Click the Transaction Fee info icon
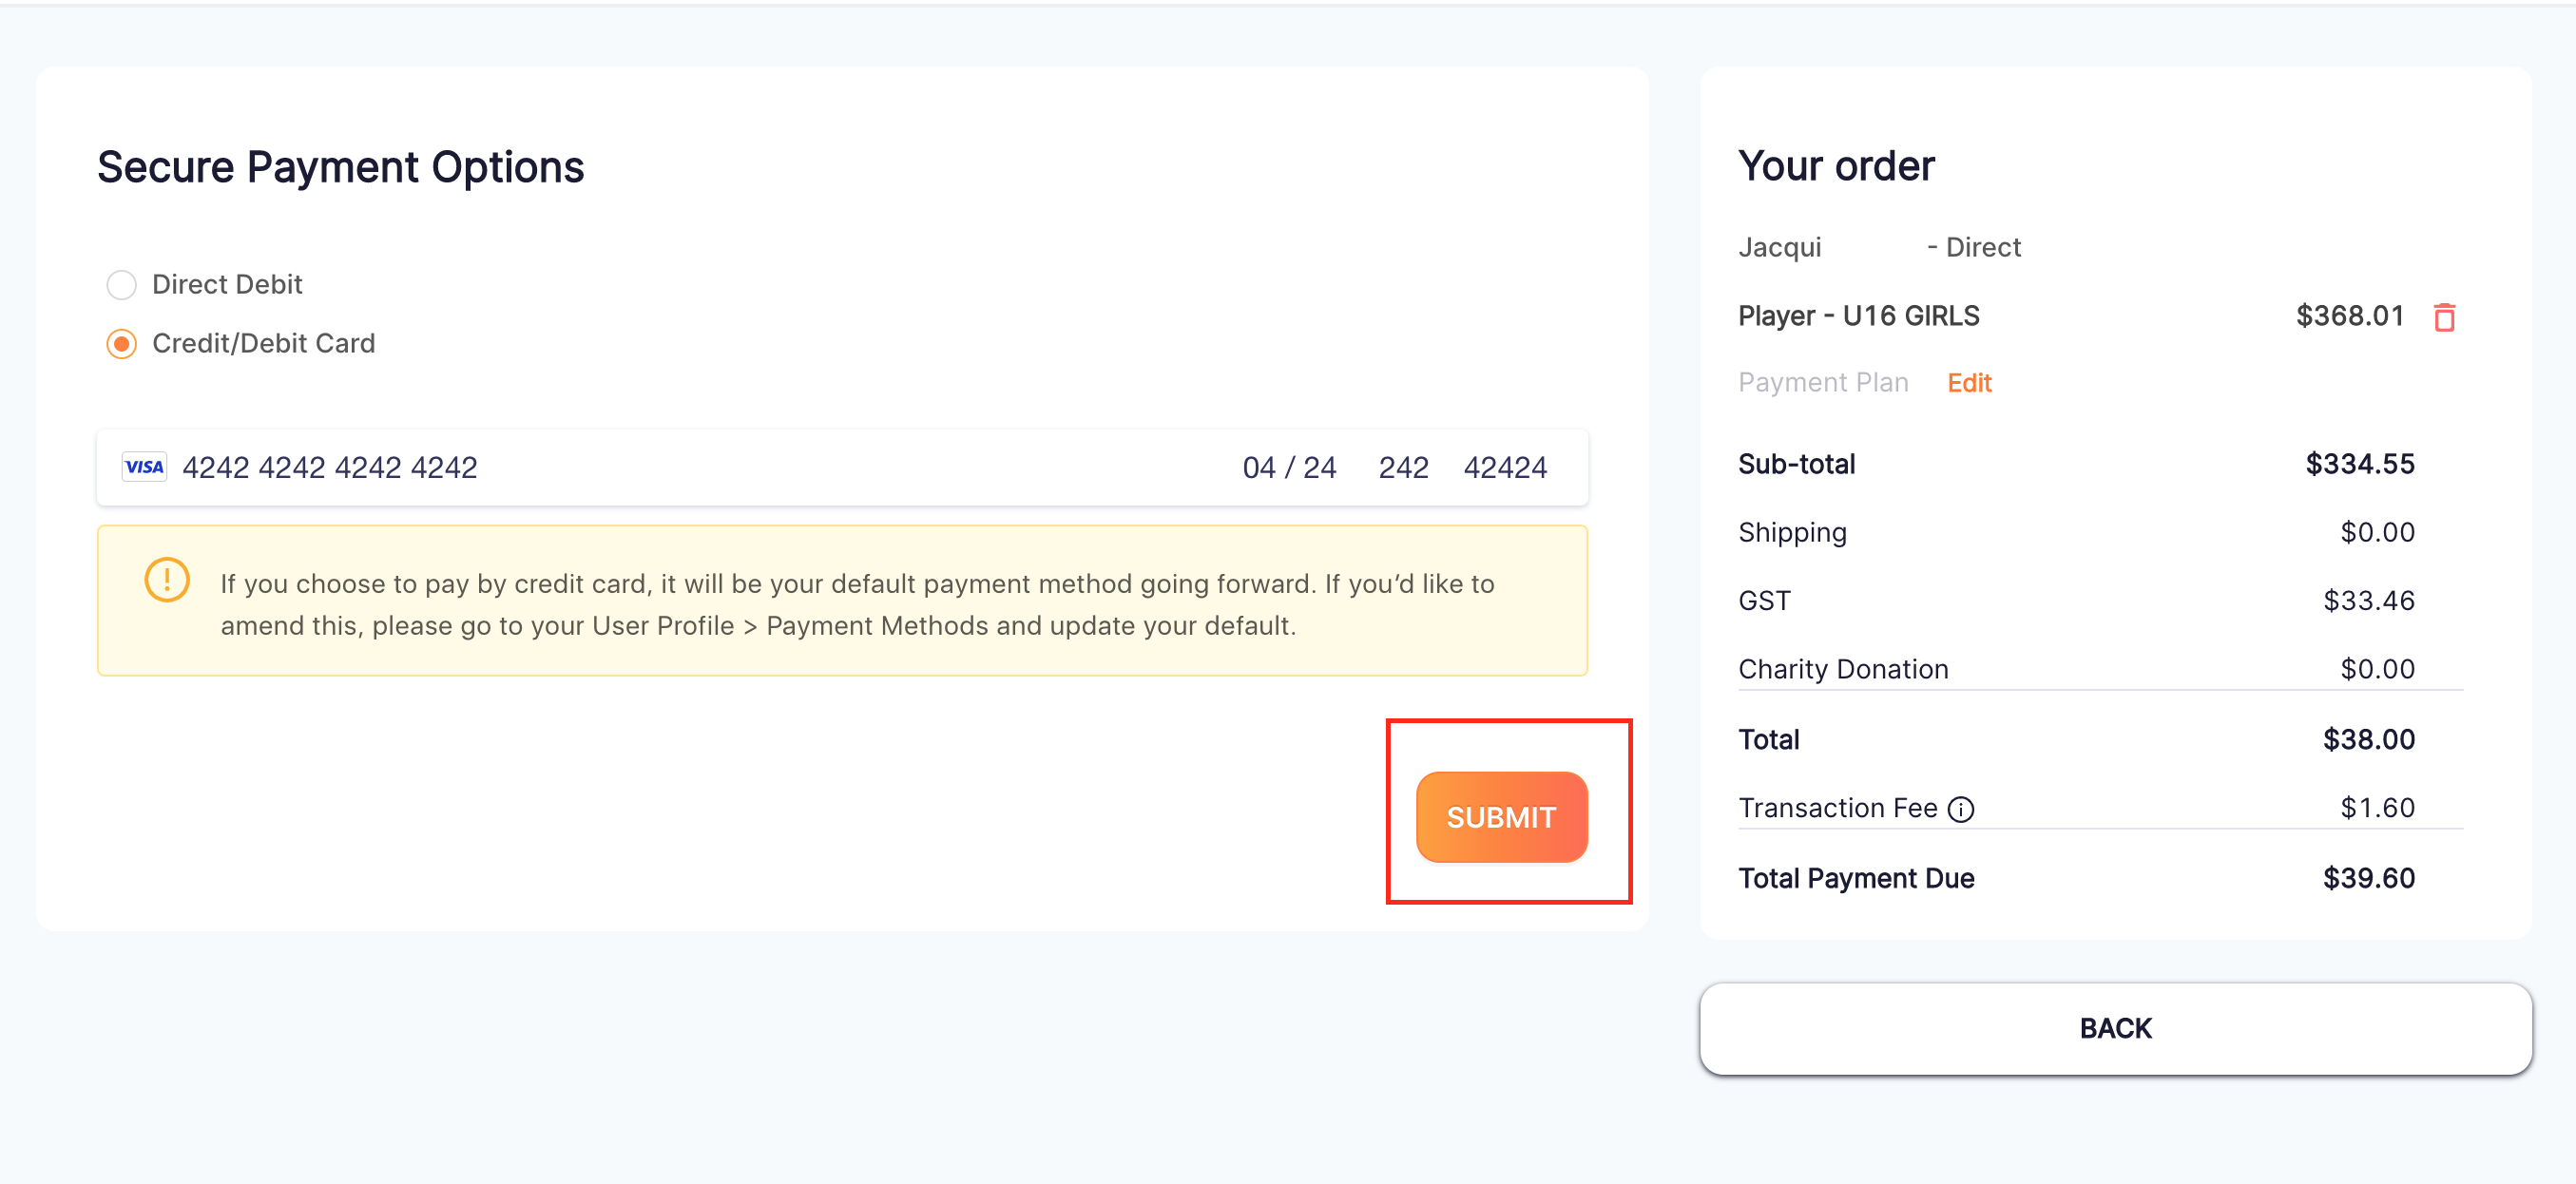 tap(1961, 809)
